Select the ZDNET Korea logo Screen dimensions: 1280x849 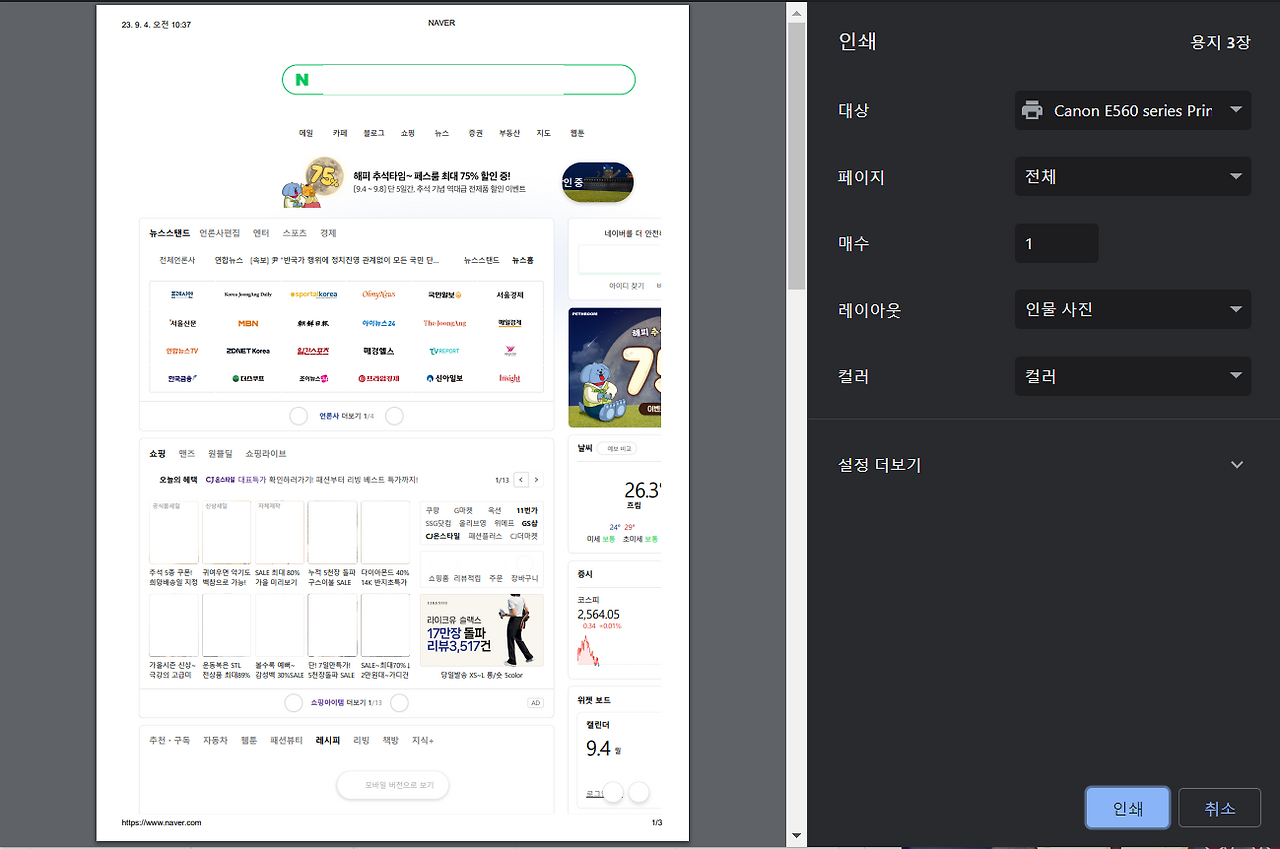(x=247, y=351)
